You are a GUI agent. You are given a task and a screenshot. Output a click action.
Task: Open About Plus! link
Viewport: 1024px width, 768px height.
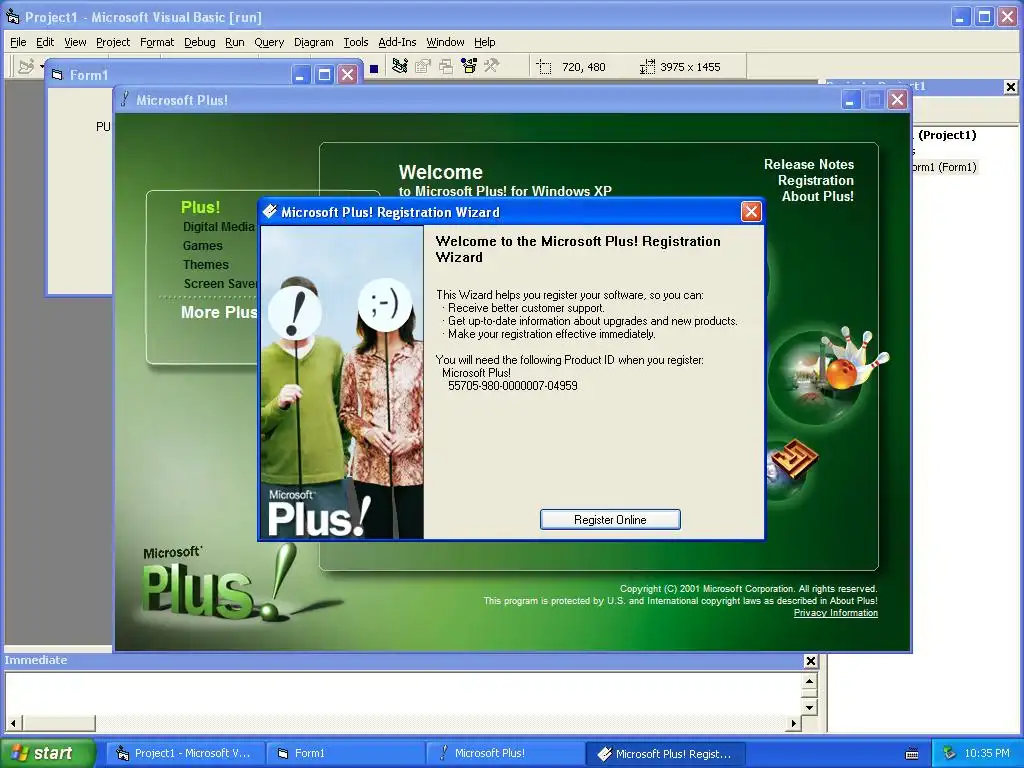818,196
